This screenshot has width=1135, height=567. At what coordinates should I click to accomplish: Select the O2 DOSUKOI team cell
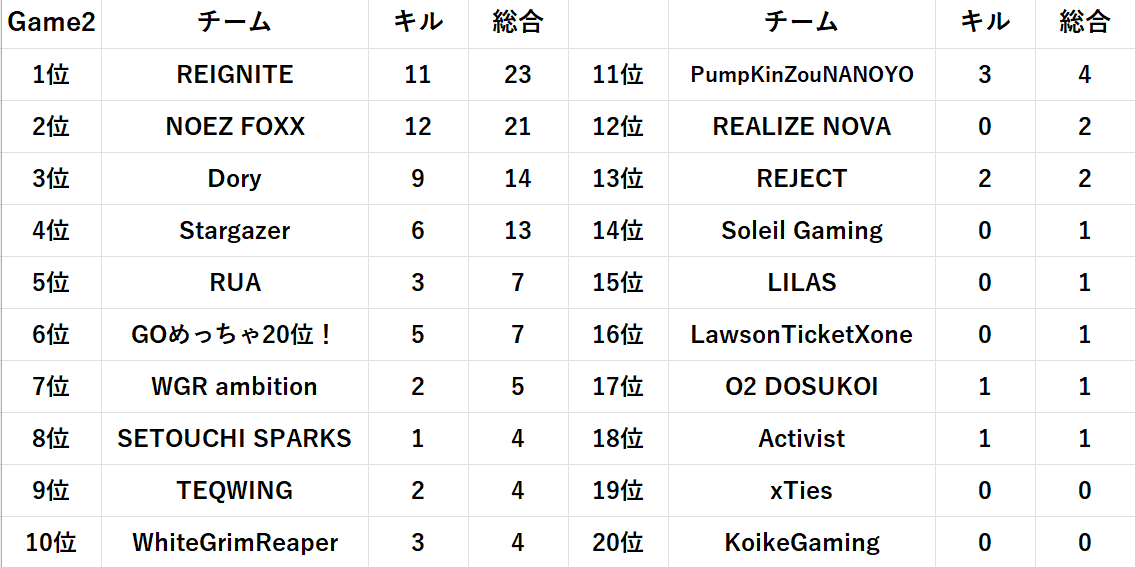pyautogui.click(x=802, y=387)
